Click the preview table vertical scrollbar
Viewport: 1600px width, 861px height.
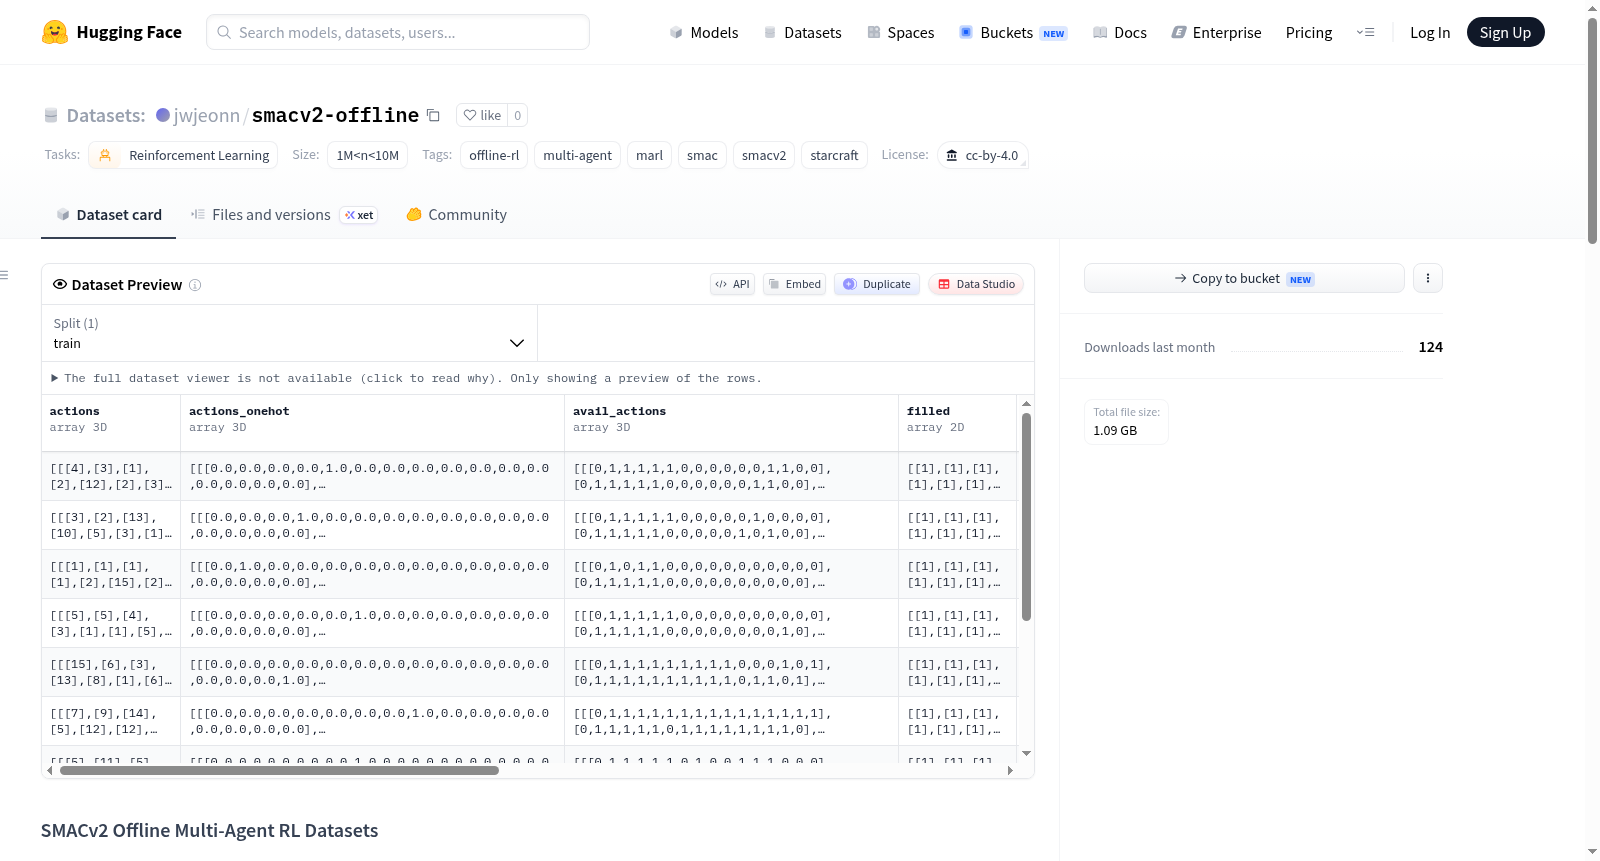(1026, 517)
